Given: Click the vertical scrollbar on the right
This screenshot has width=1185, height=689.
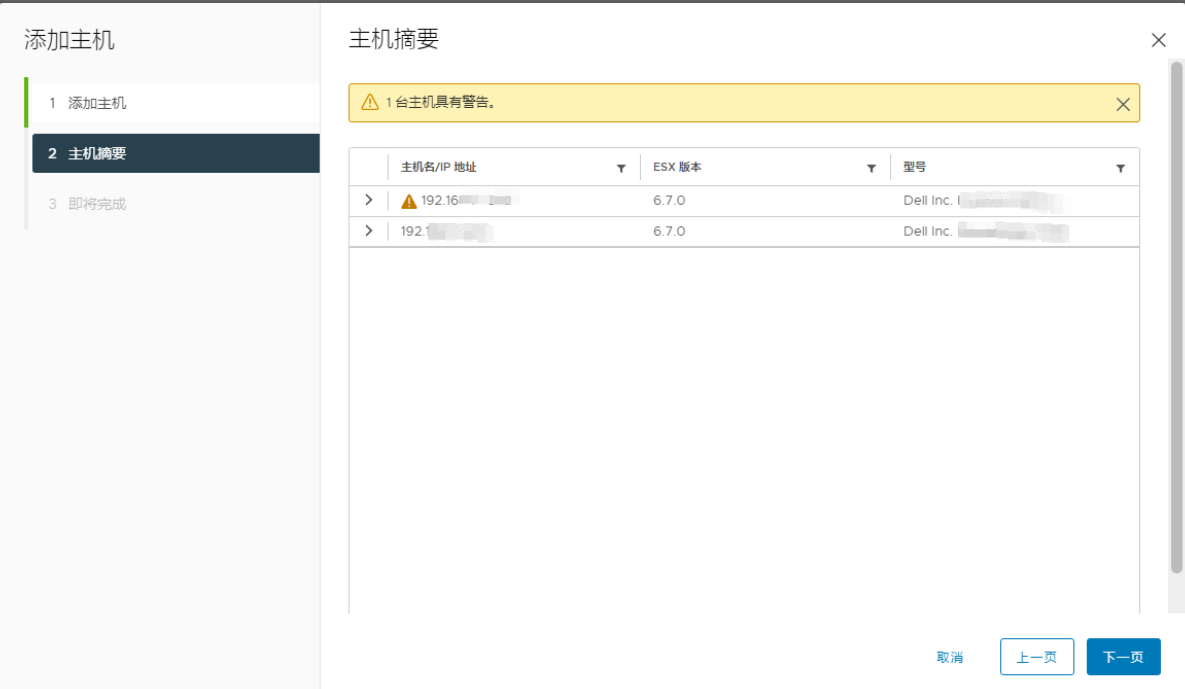Looking at the screenshot, I should pos(1176,317).
